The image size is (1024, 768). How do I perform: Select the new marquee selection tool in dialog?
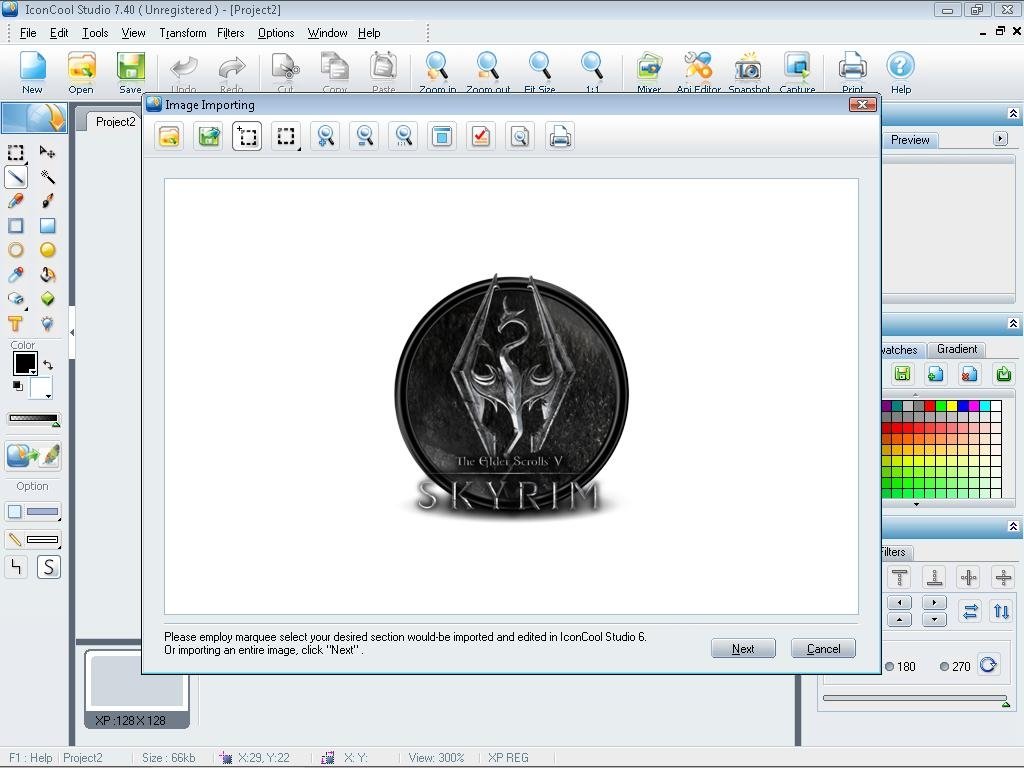(x=247, y=136)
